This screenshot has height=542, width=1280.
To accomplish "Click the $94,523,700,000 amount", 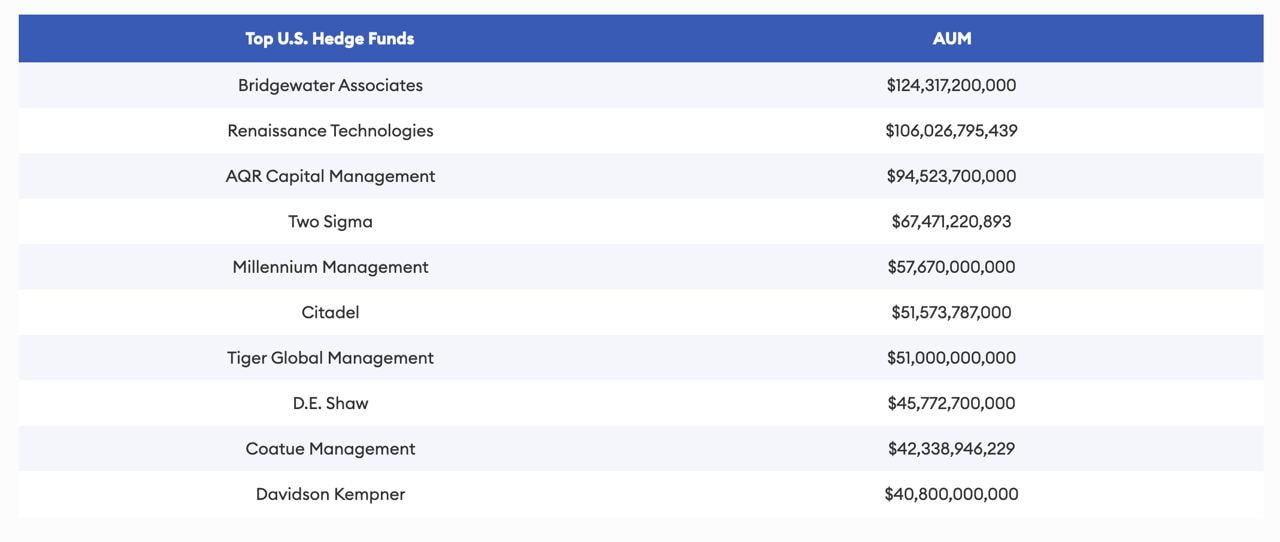I will pos(951,176).
